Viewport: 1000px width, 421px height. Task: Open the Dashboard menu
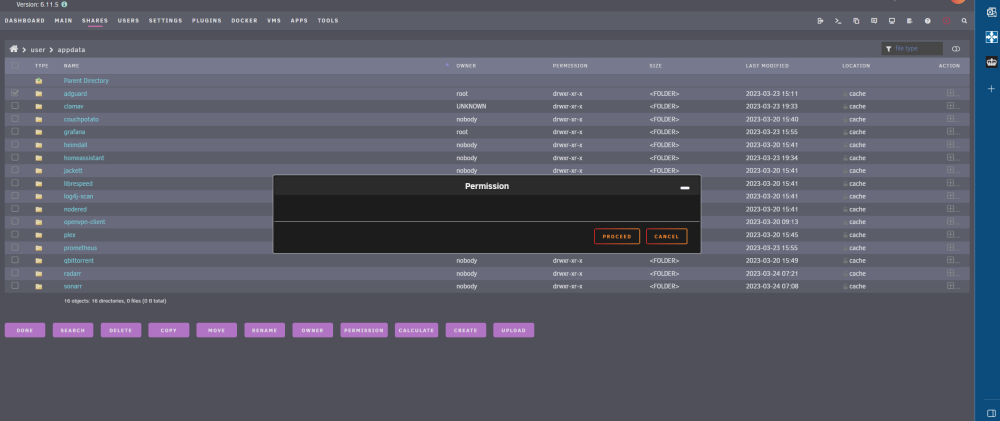click(25, 20)
